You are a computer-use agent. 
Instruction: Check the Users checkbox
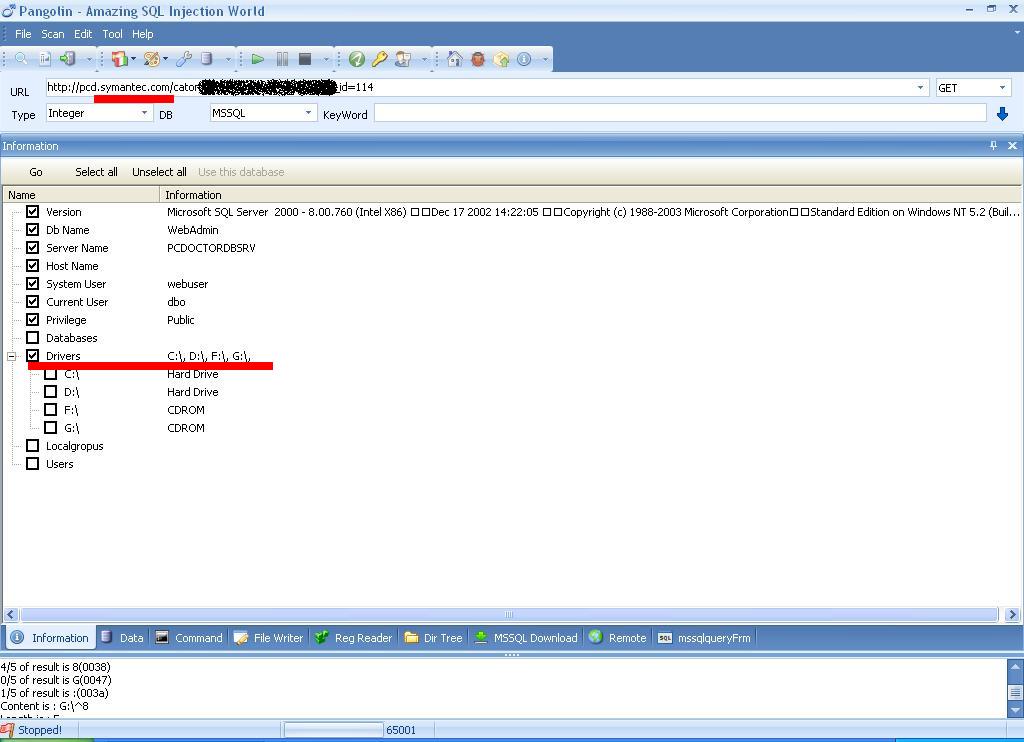(32, 463)
